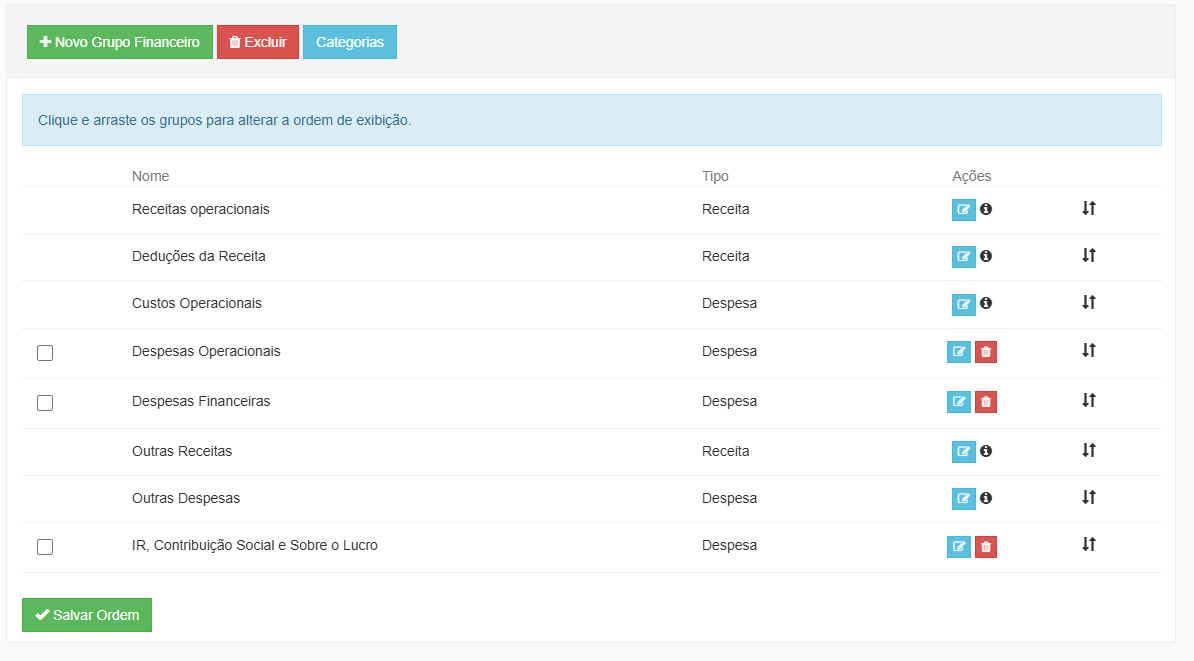The image size is (1194, 661).
Task: Select the Despesas Financeiras checkbox
Action: click(x=45, y=403)
